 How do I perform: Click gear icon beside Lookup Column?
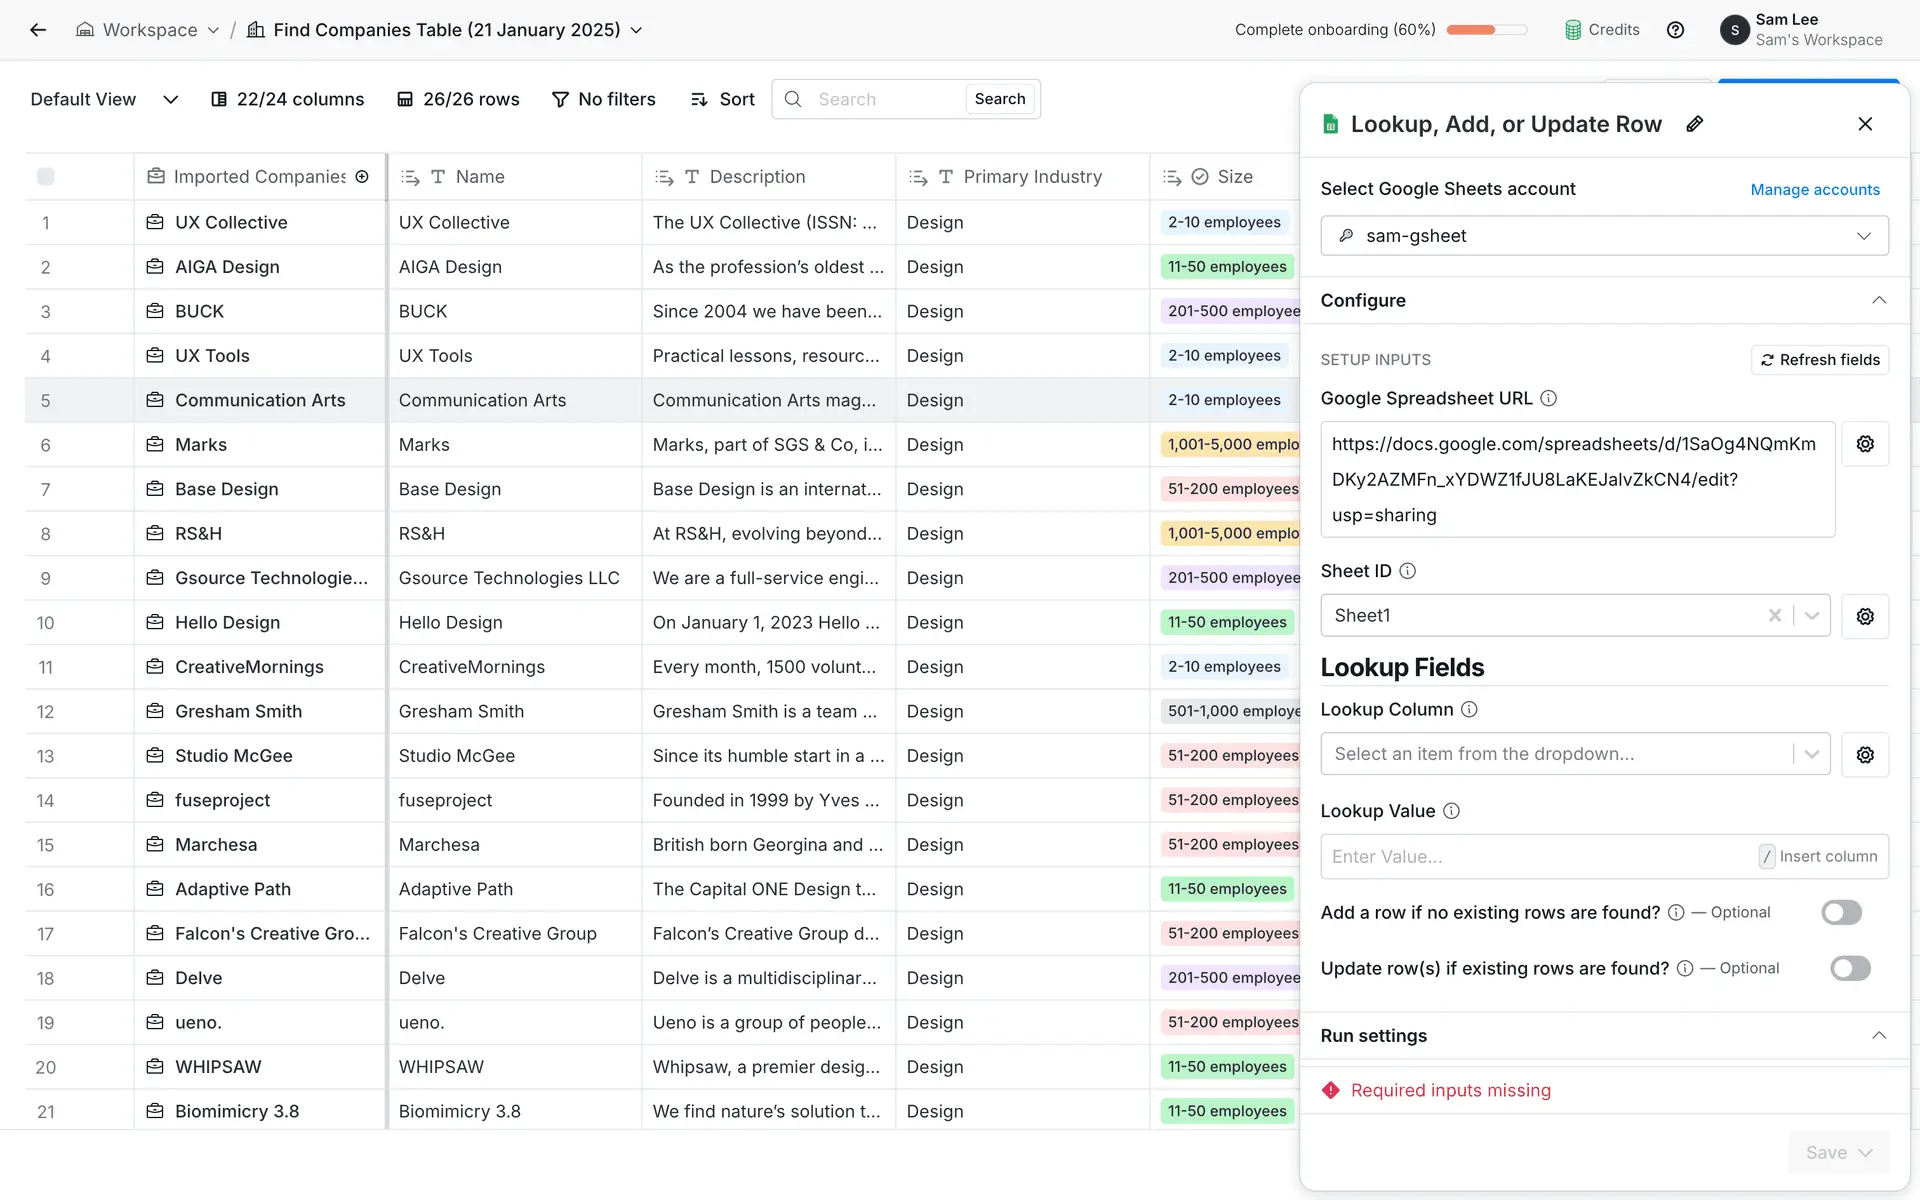1864,755
